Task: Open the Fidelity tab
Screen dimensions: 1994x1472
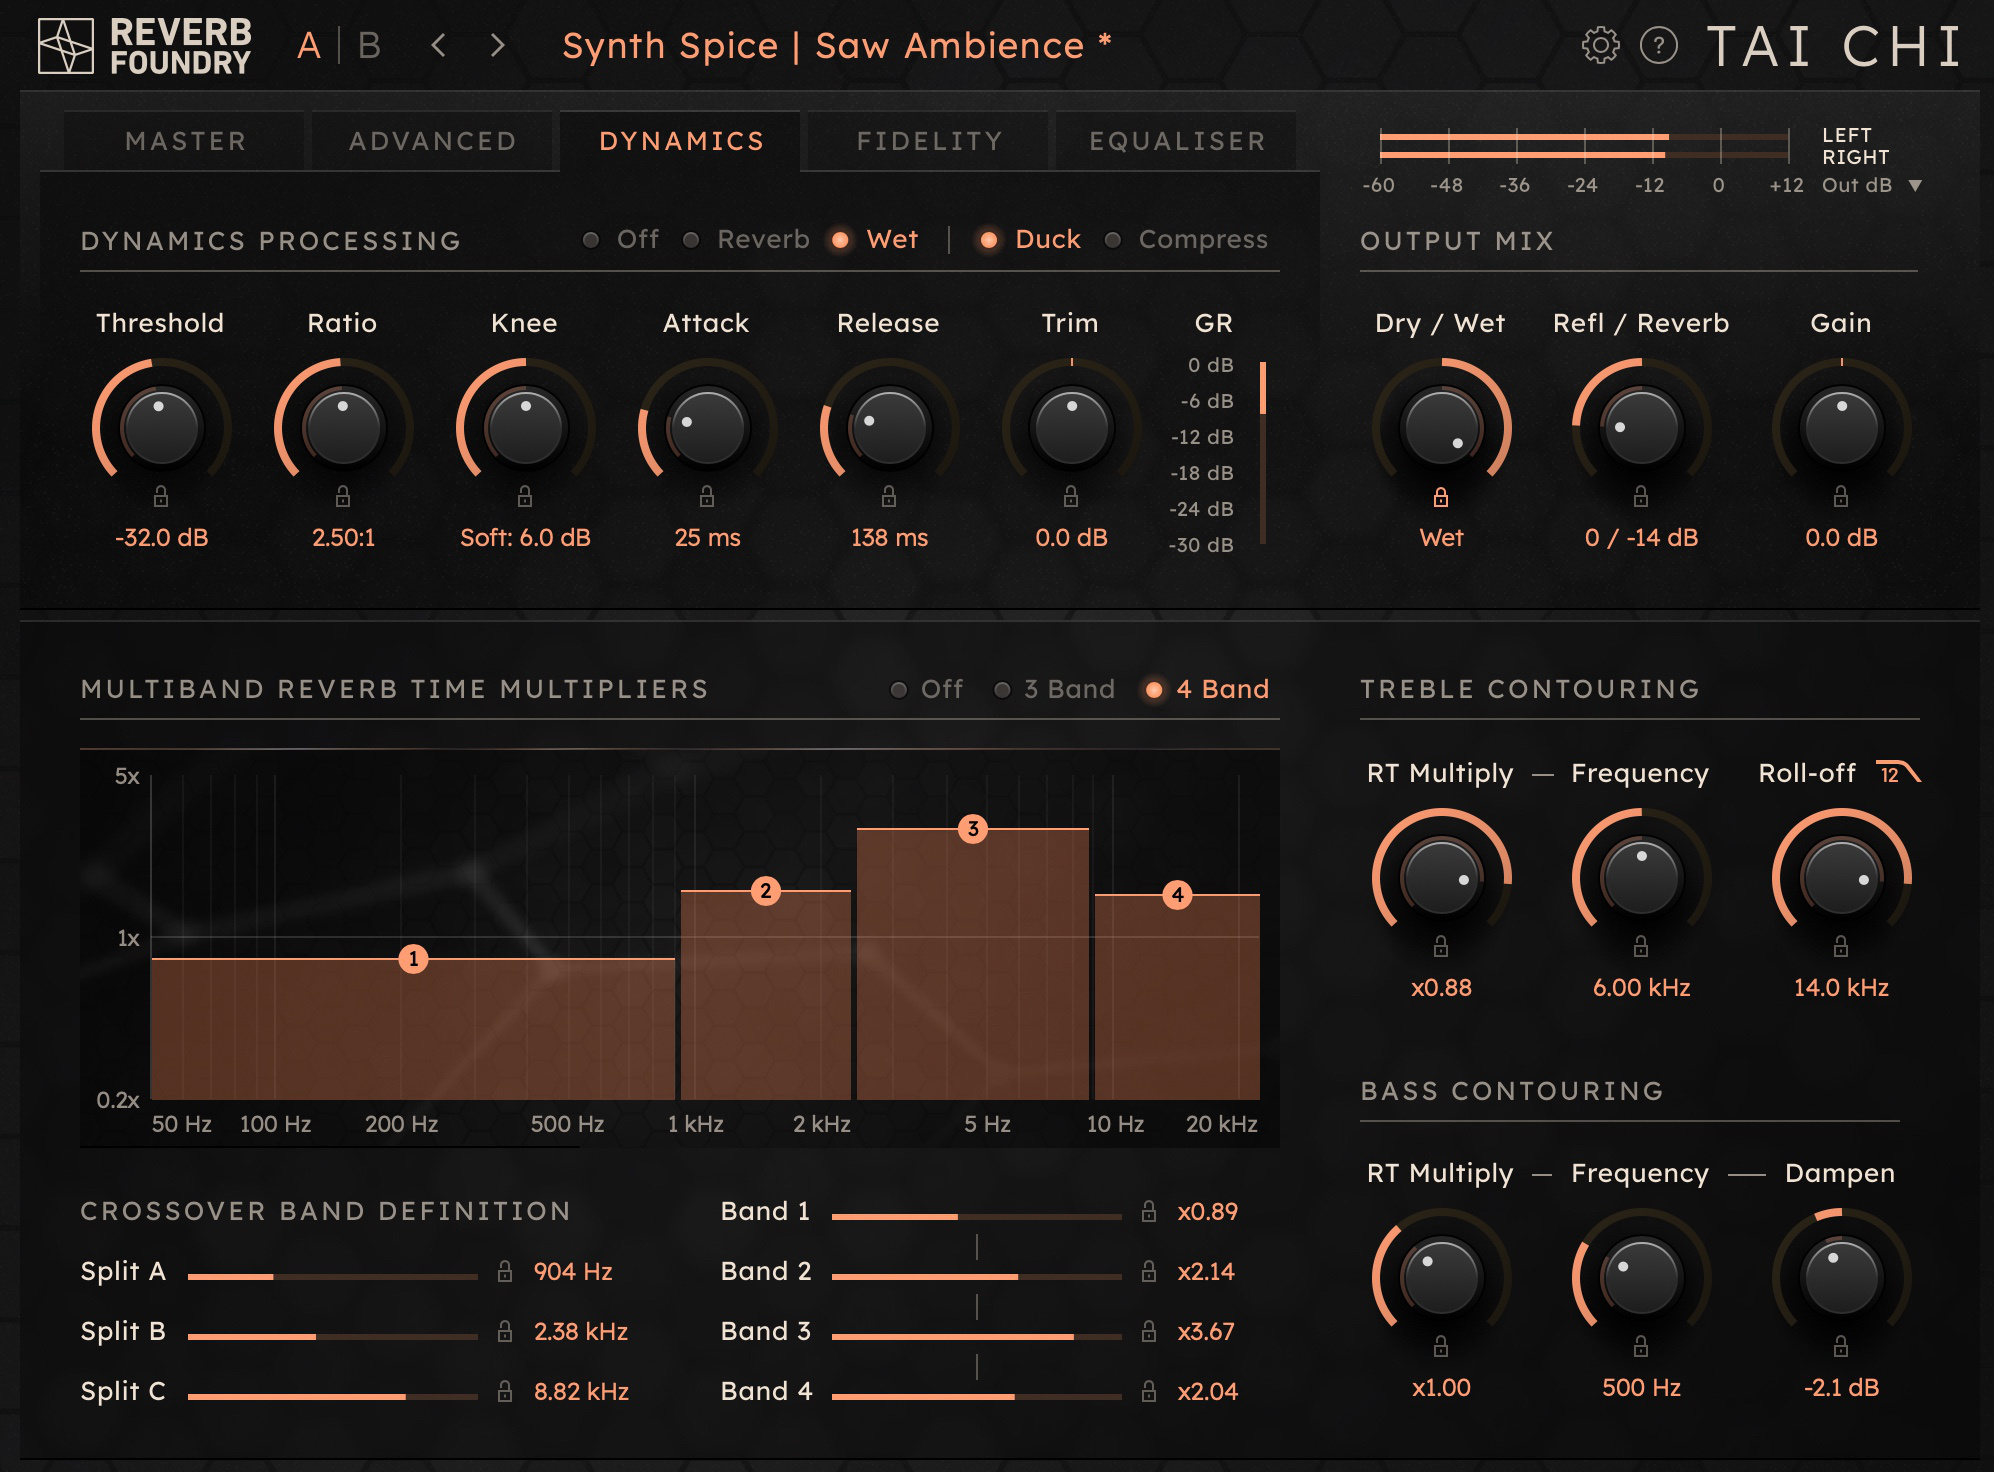Action: [x=929, y=141]
